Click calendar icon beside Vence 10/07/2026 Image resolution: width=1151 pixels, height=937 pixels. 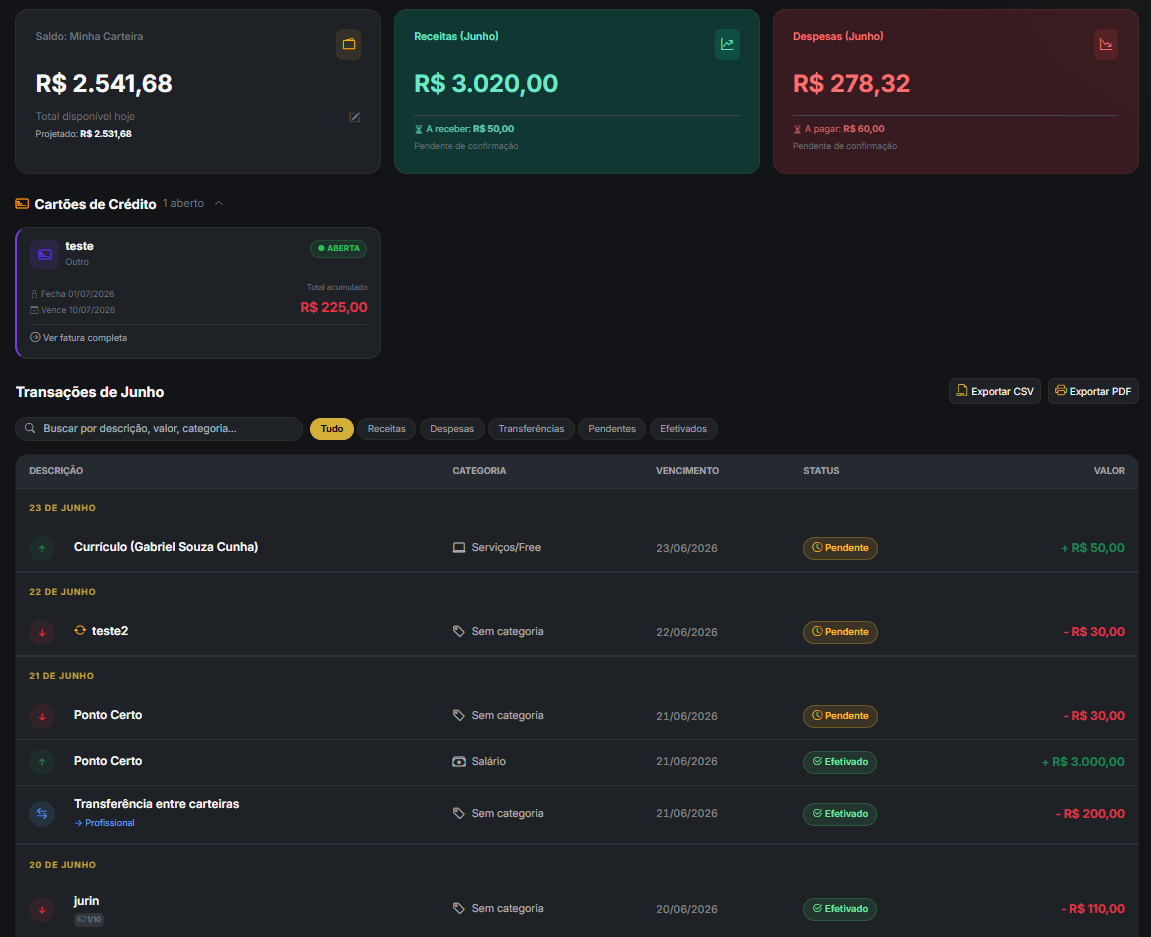point(34,310)
